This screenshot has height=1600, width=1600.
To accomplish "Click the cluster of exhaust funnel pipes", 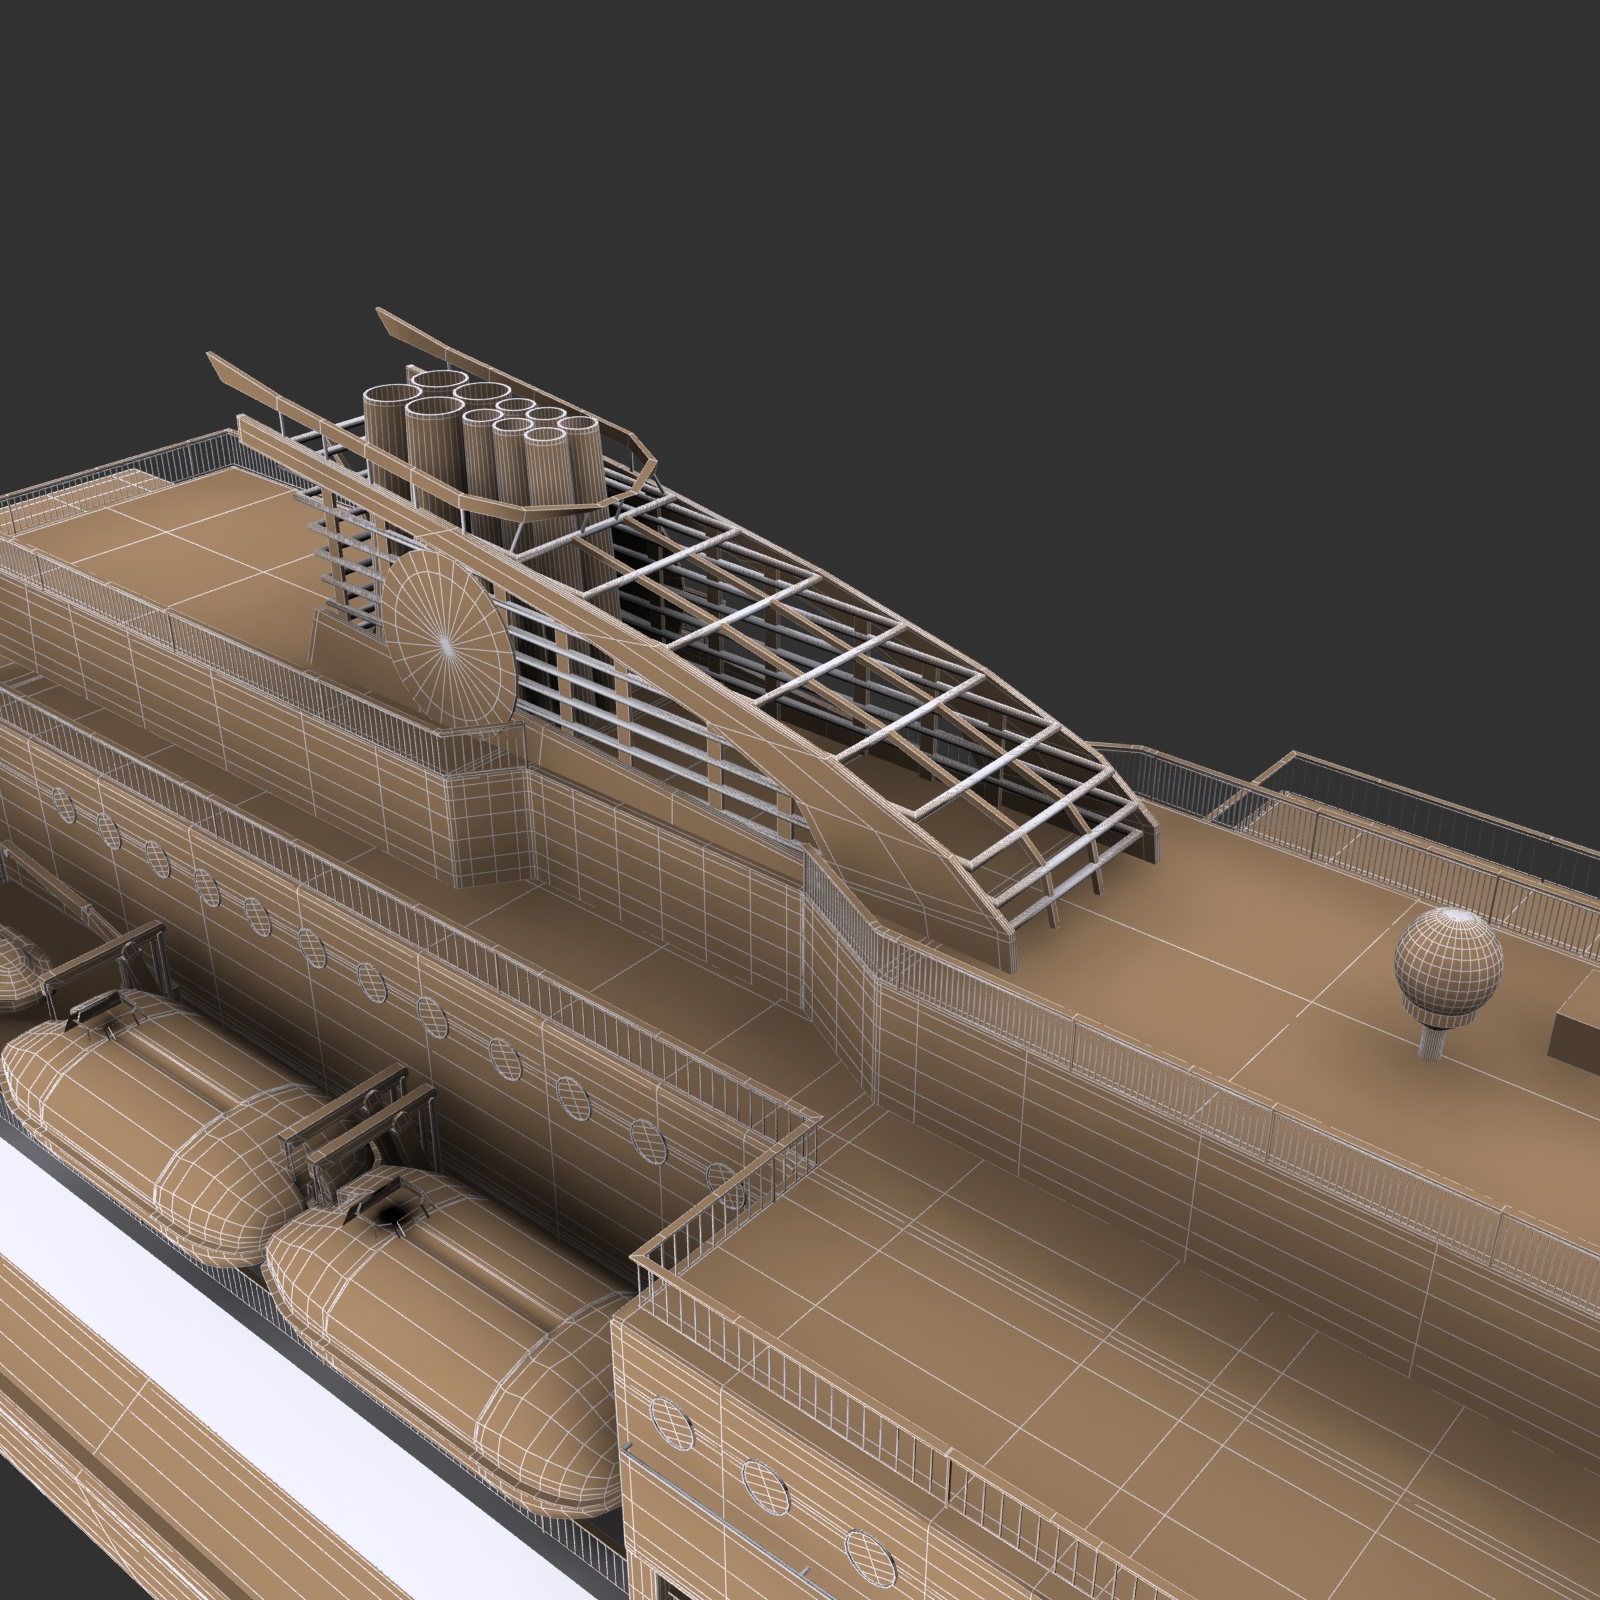I will click(470, 430).
